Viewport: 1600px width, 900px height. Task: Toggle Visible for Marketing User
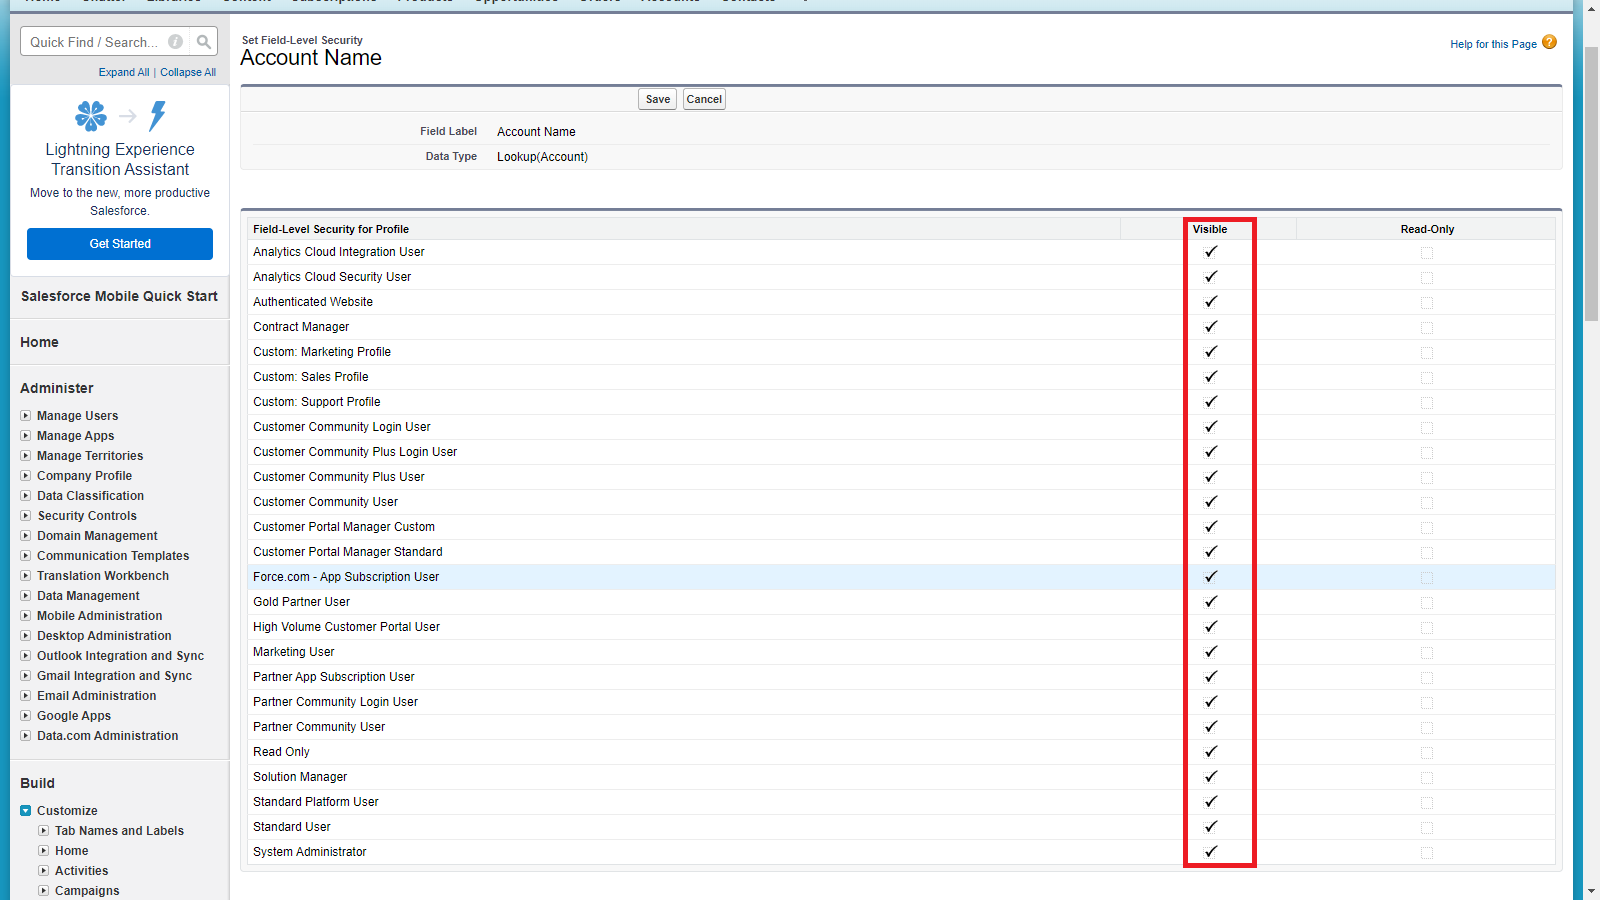coord(1211,652)
